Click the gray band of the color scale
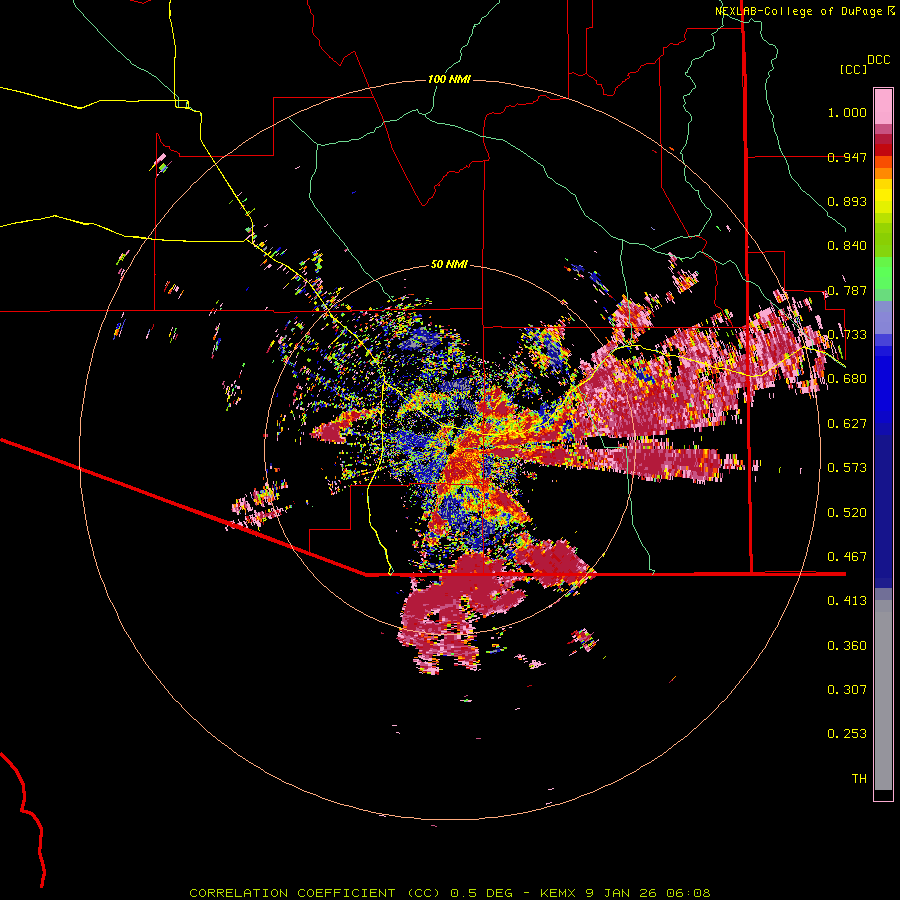The width and height of the screenshot is (900, 900). click(x=883, y=695)
